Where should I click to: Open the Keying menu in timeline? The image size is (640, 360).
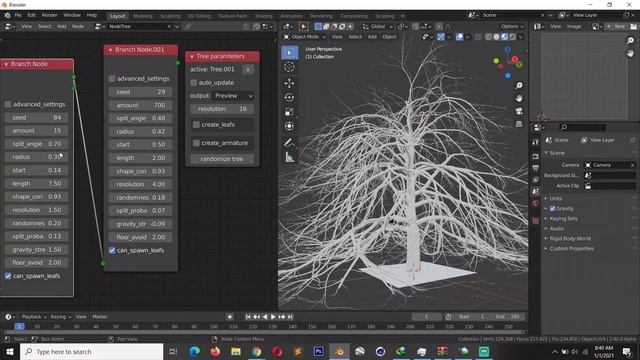(61, 317)
